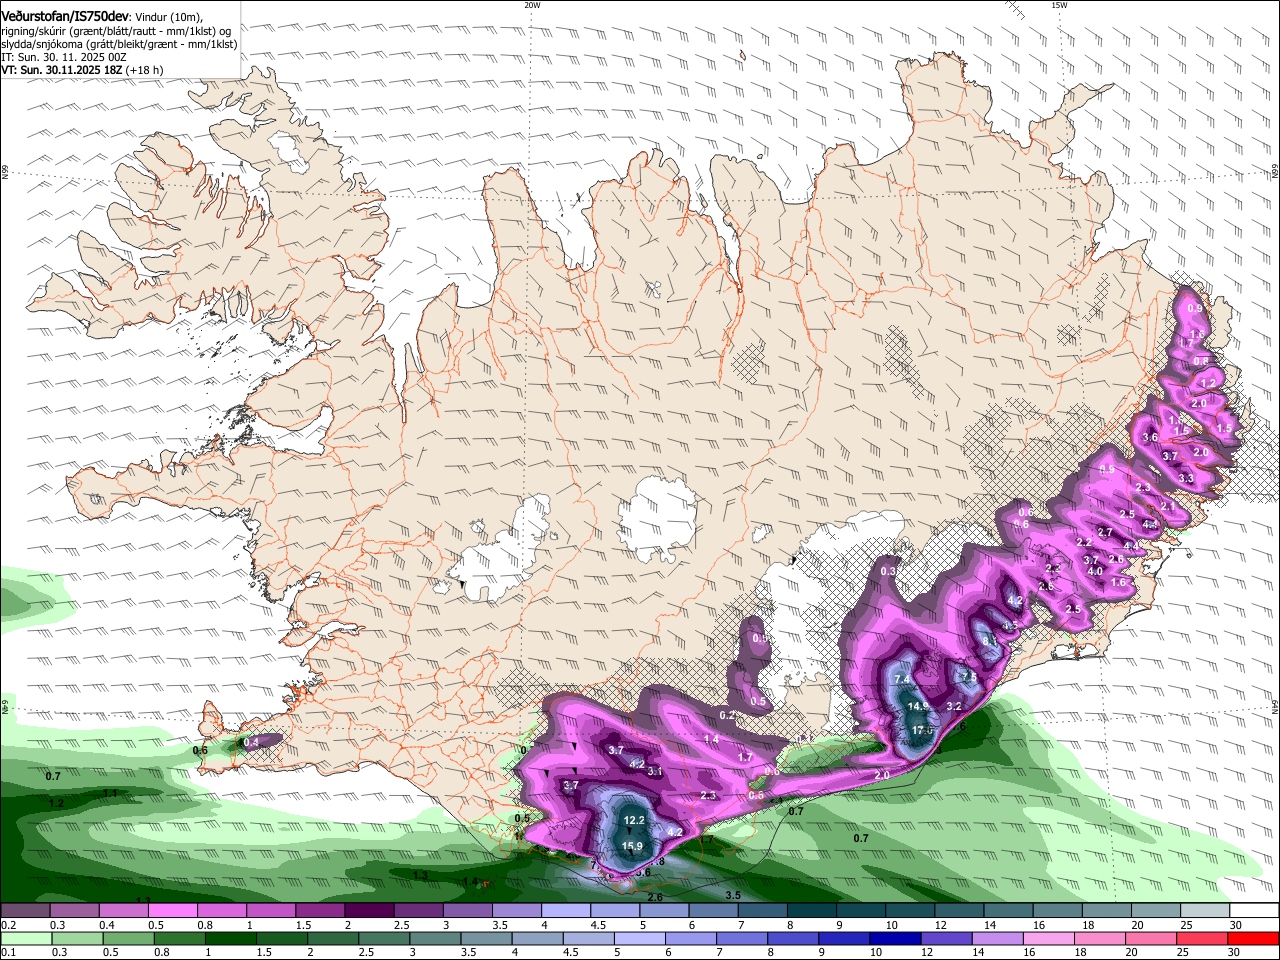Click the 15W longitude label at top
The height and width of the screenshot is (960, 1280).
coord(1059,5)
